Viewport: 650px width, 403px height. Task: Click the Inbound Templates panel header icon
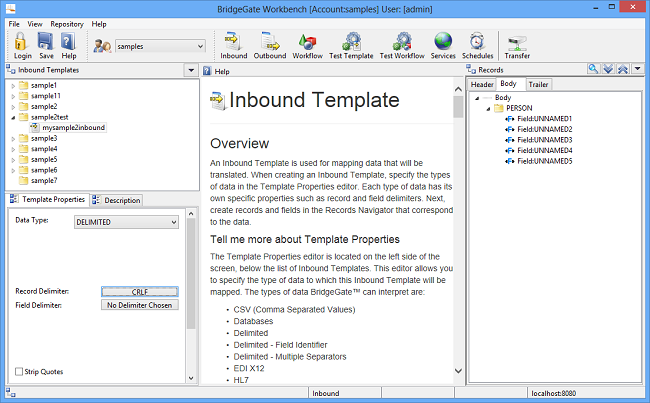tap(11, 70)
